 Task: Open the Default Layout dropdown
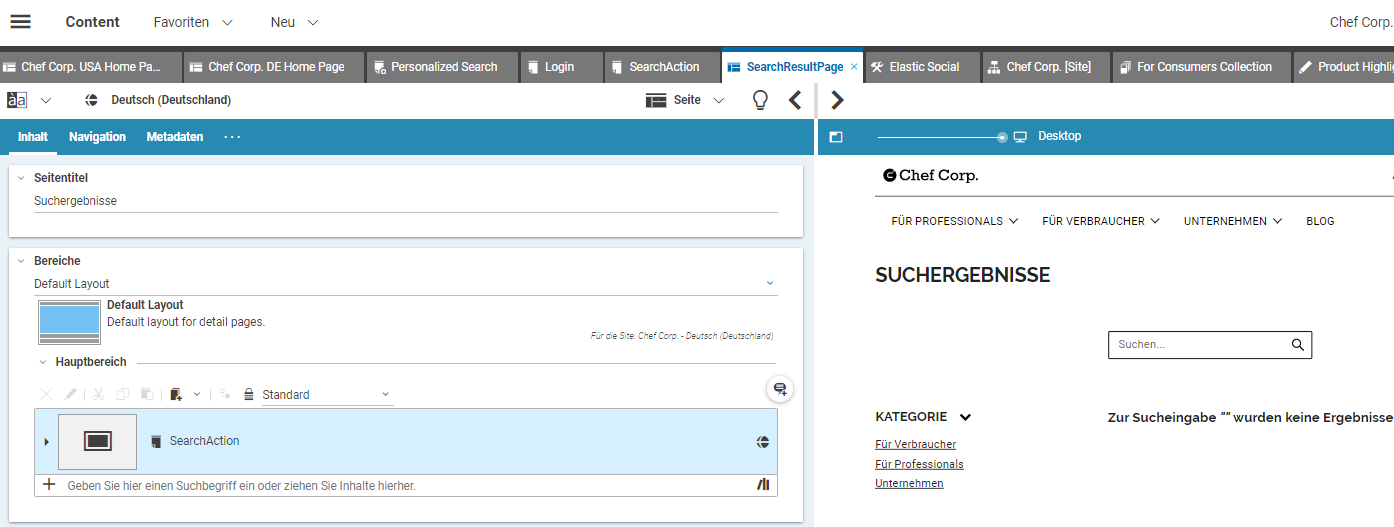click(769, 284)
